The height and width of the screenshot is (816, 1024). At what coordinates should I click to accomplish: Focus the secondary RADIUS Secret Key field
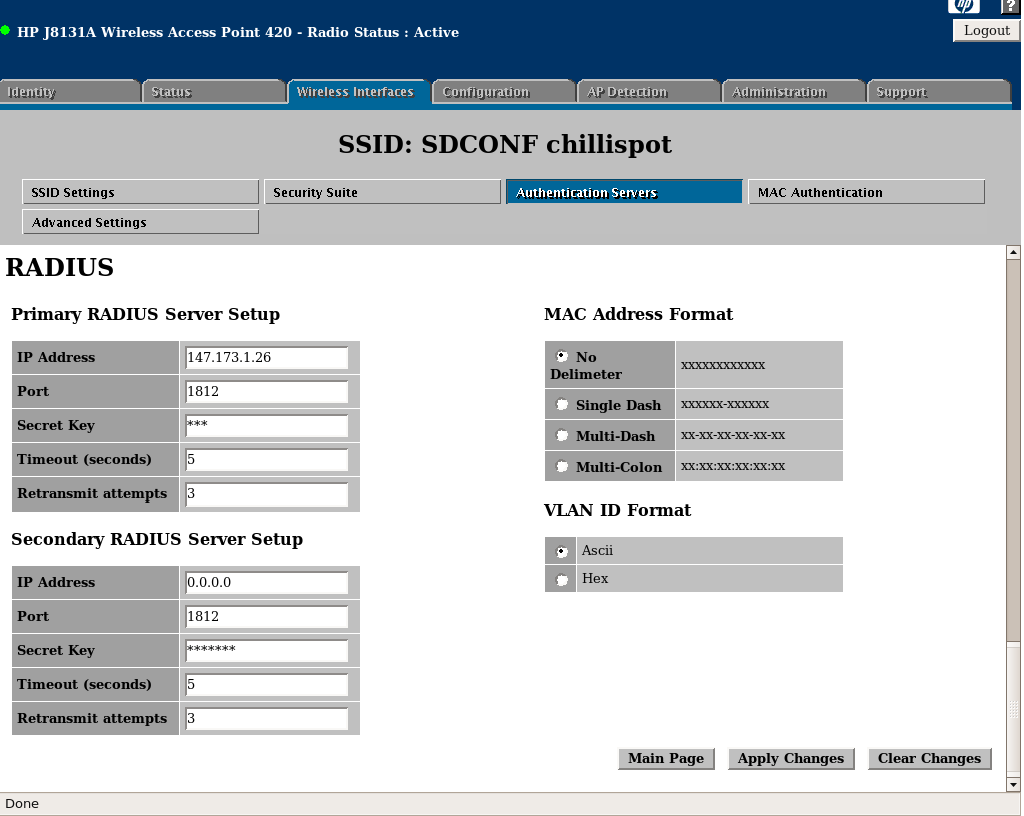(267, 651)
